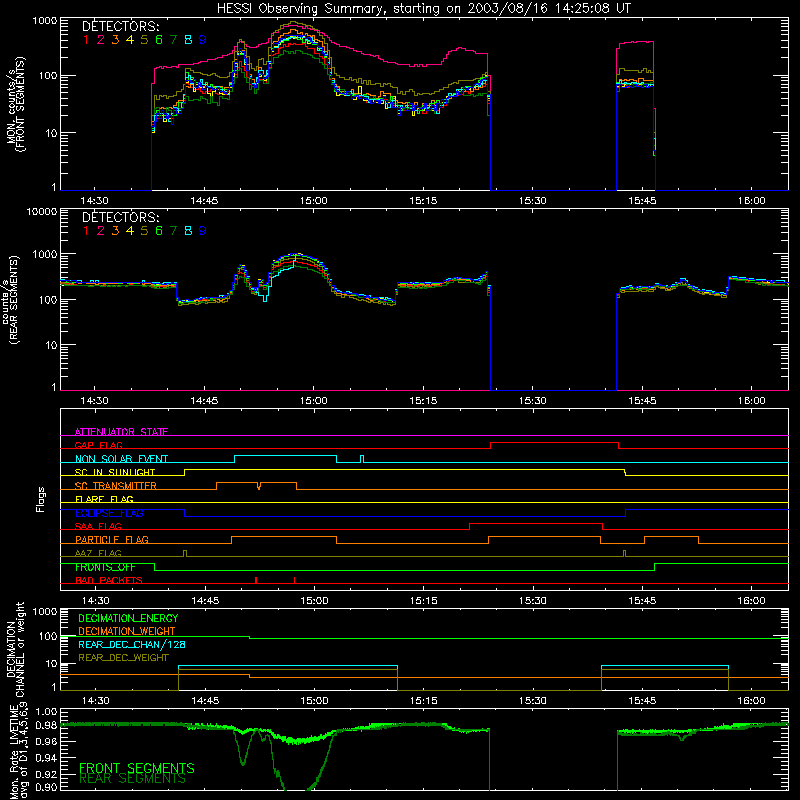Select the A2Z_FLAG label
Image resolution: width=800 pixels, height=800 pixels.
pos(98,553)
